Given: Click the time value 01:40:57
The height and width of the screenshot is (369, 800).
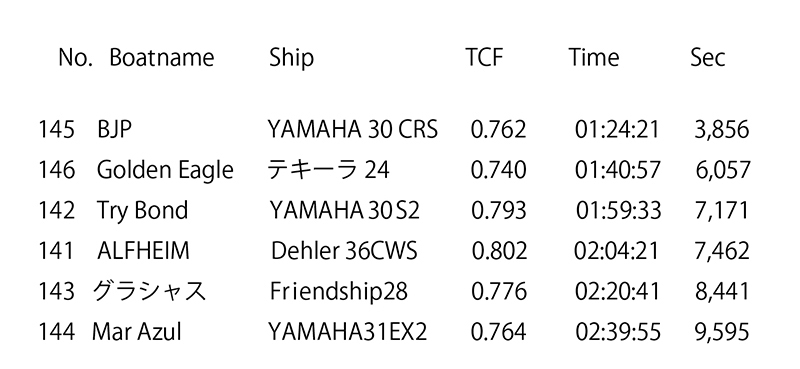Looking at the screenshot, I should 617,170.
